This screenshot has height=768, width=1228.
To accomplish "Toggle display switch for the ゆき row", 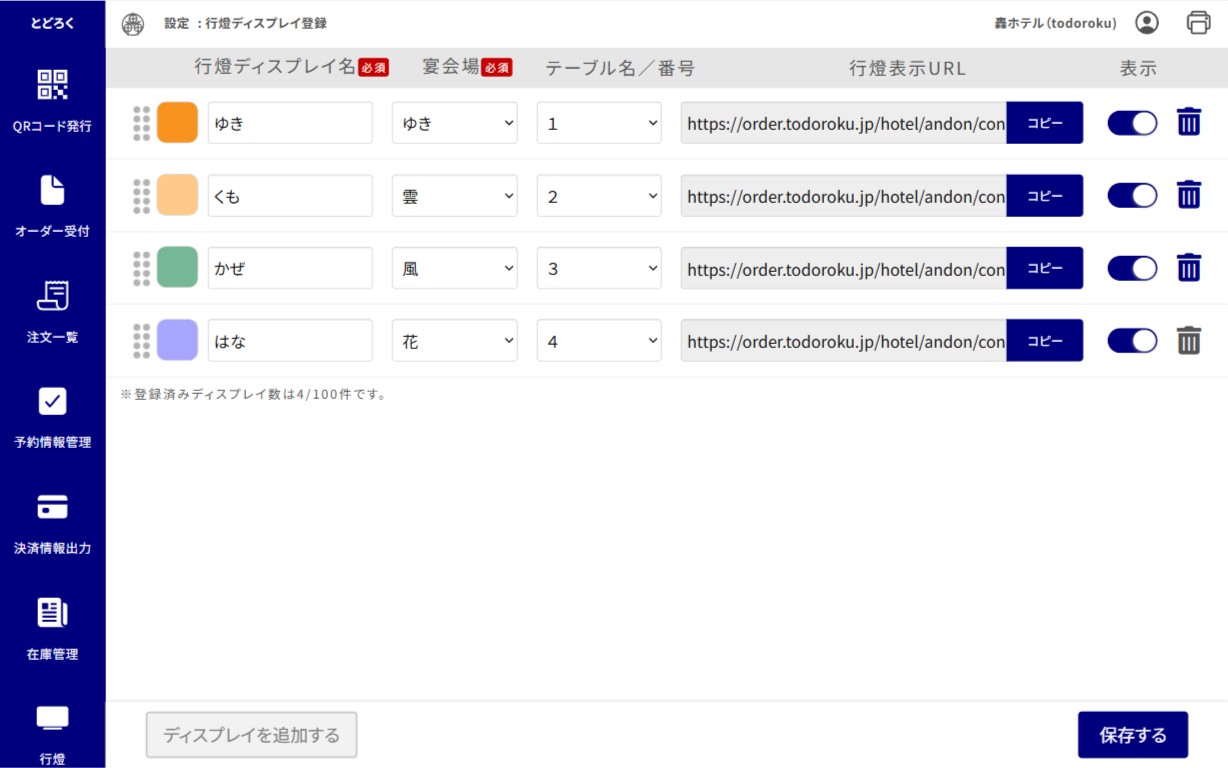I will point(1132,123).
